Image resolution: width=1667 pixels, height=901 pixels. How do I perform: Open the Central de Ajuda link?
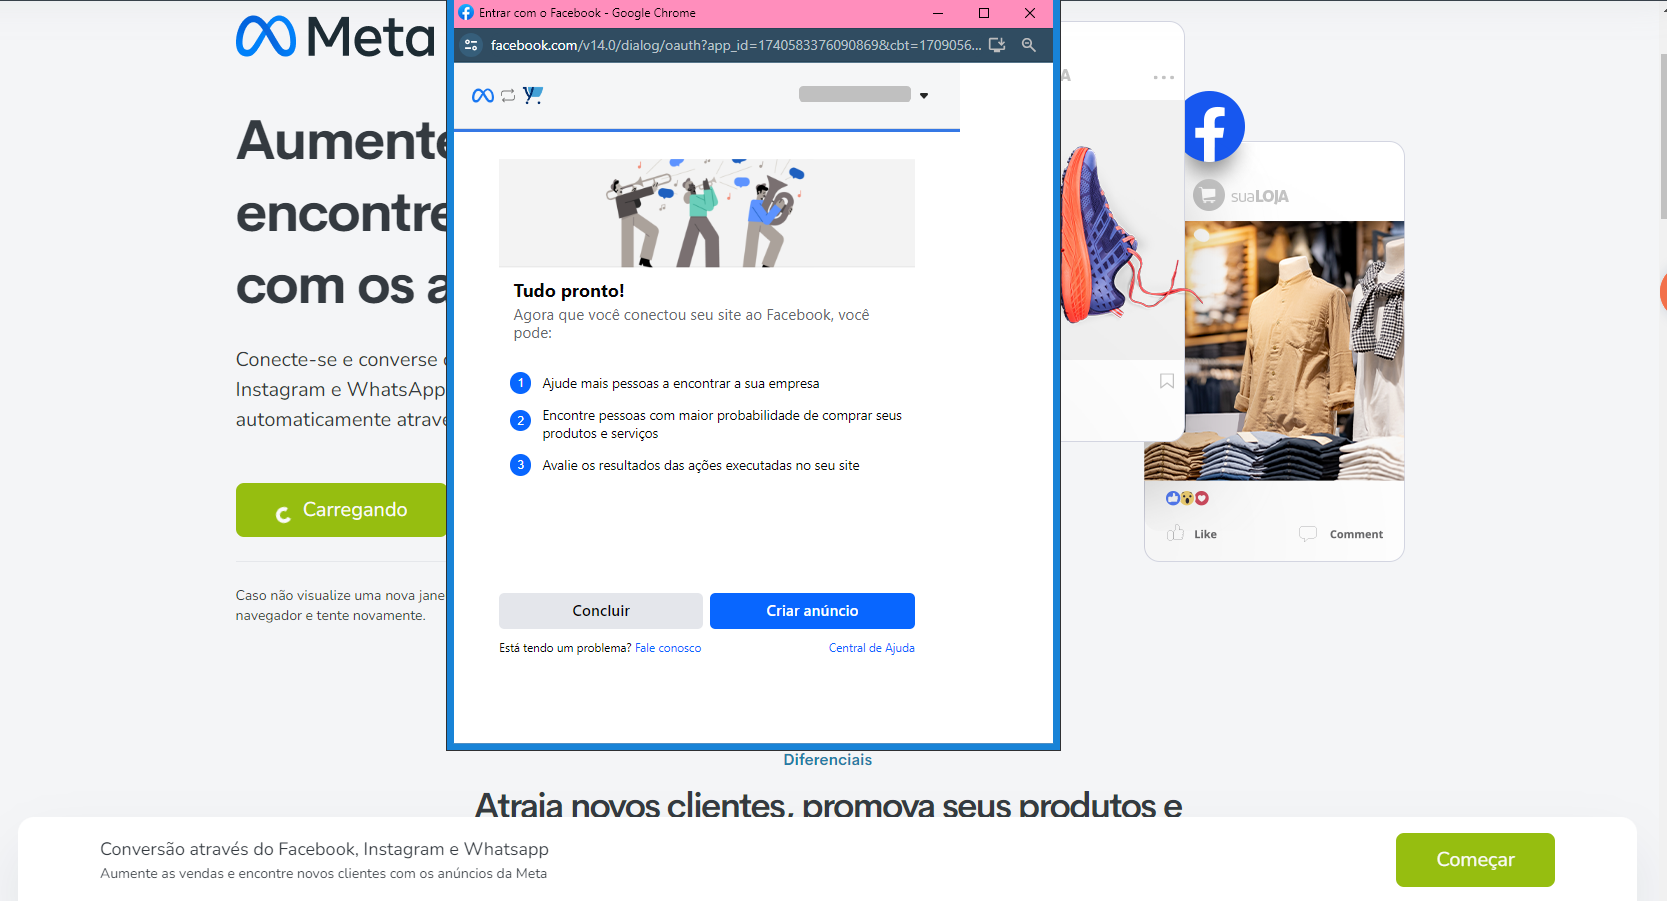[871, 648]
